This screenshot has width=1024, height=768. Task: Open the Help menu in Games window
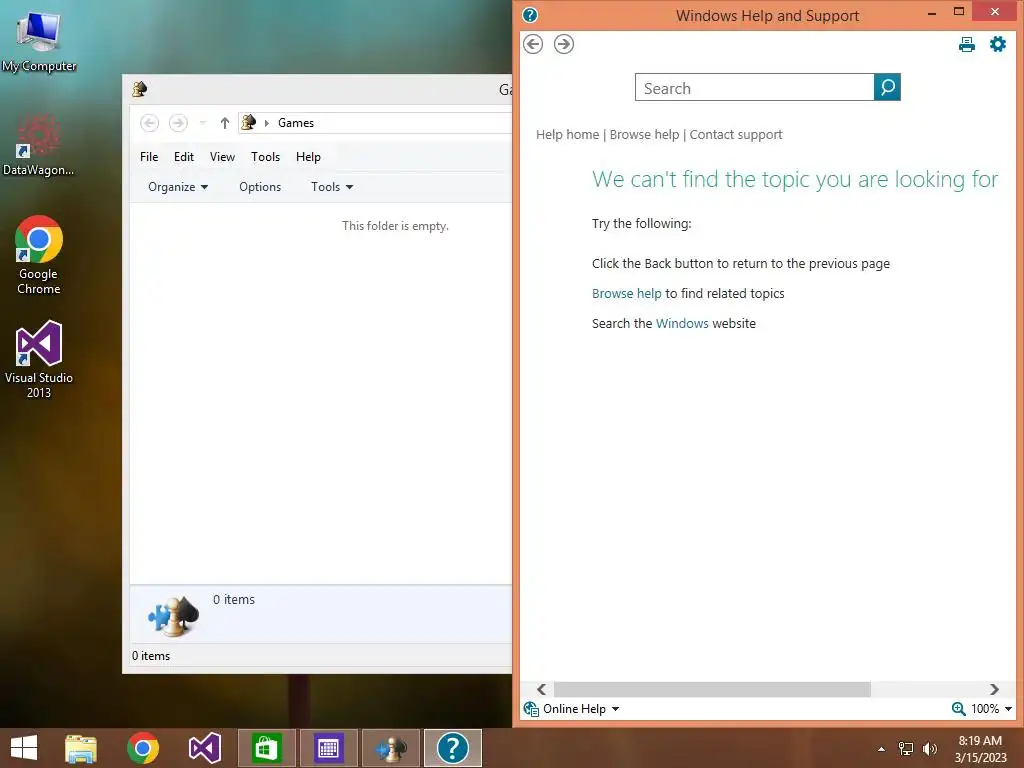308,157
